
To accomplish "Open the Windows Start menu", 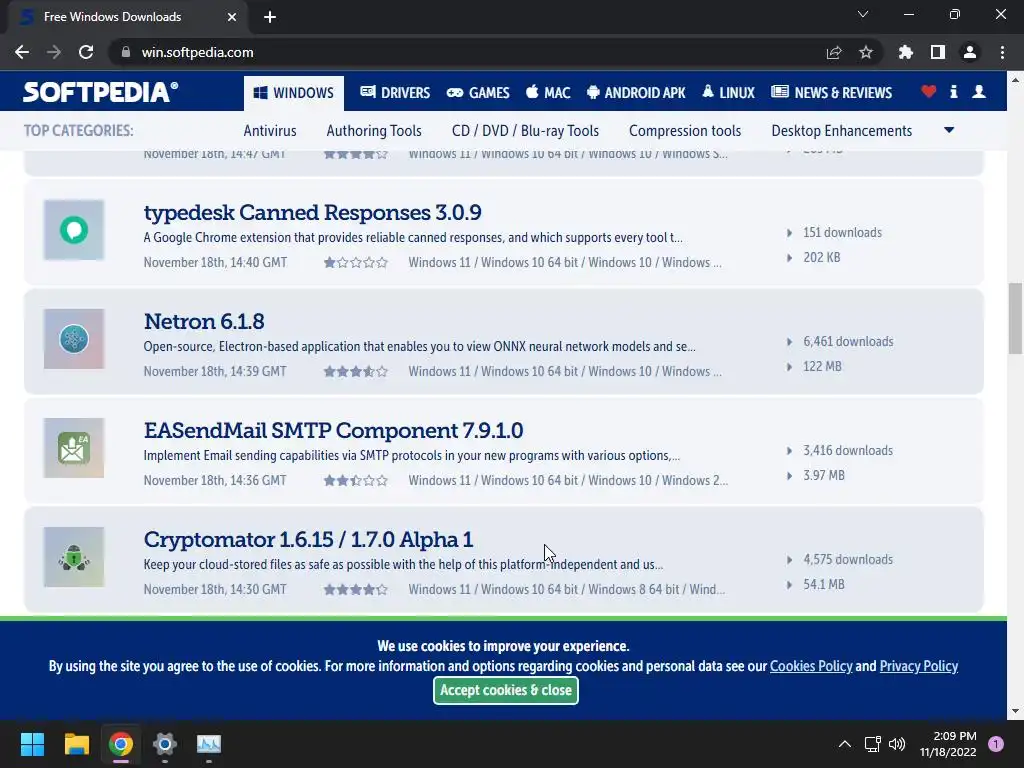I will (x=32, y=744).
